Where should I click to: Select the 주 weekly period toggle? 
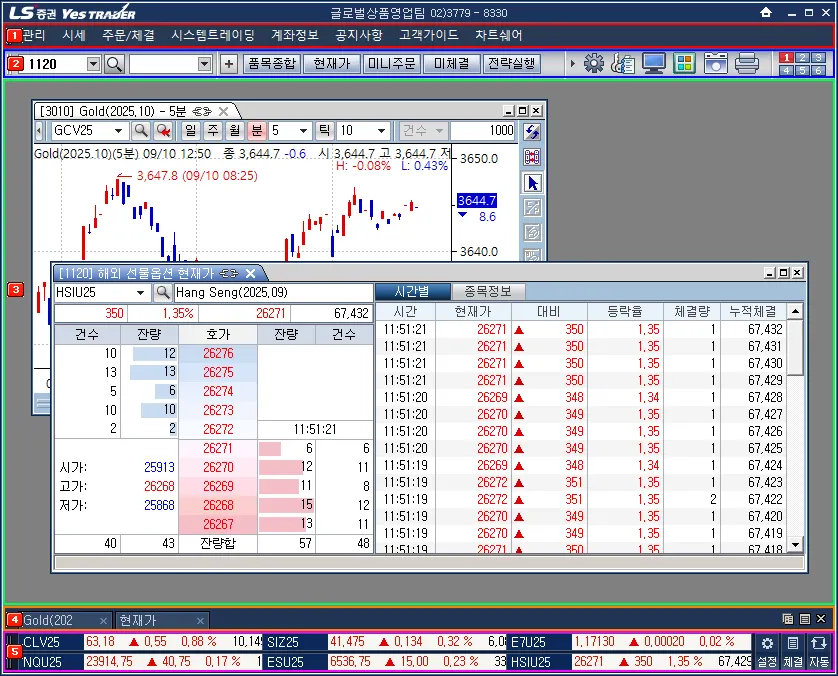213,130
